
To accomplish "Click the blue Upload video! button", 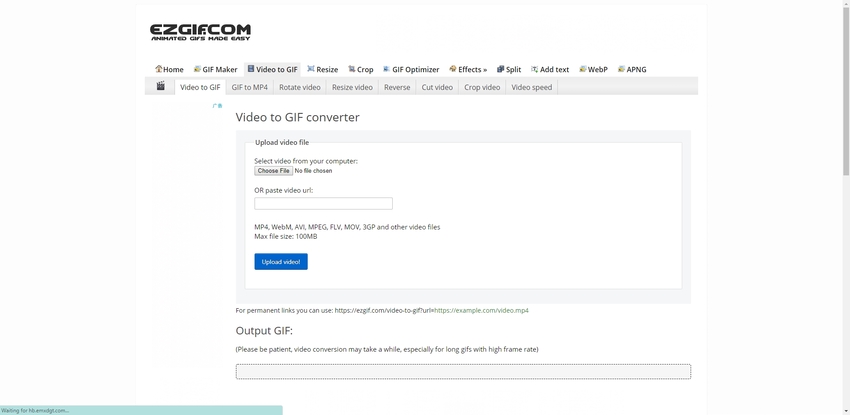I will (281, 262).
